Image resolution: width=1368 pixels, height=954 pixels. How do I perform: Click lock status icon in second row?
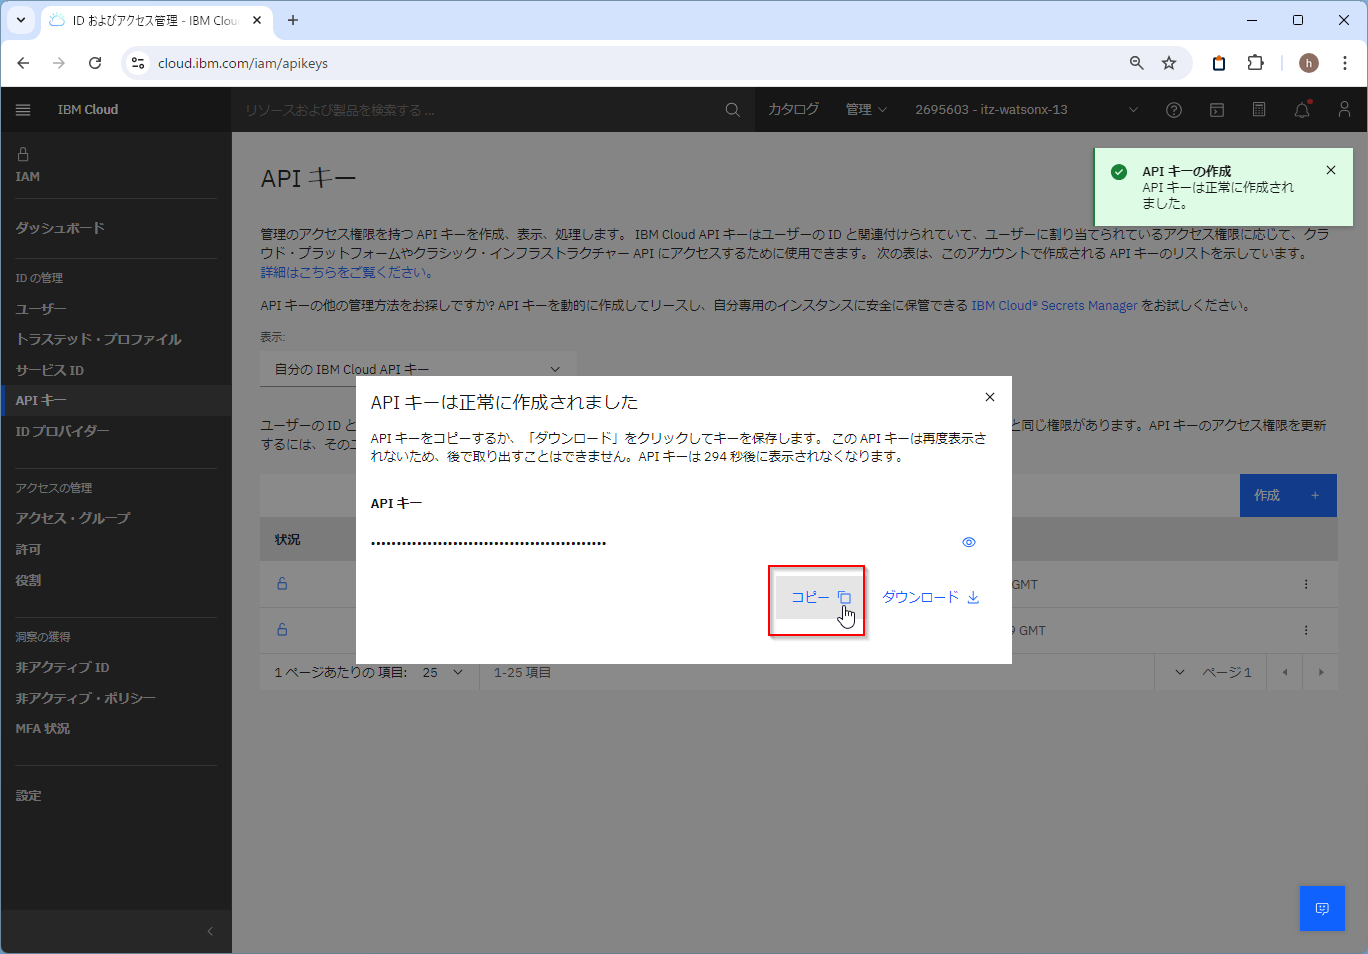(282, 630)
